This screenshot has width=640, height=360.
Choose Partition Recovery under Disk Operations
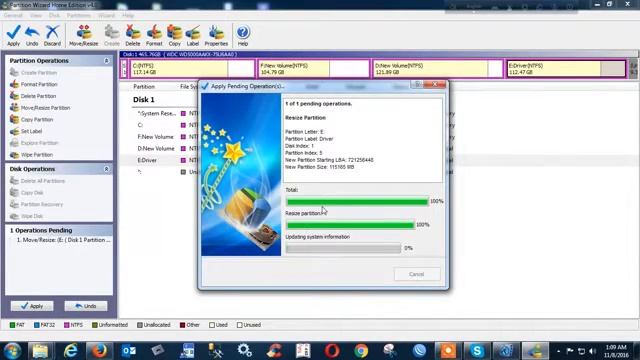coord(42,204)
